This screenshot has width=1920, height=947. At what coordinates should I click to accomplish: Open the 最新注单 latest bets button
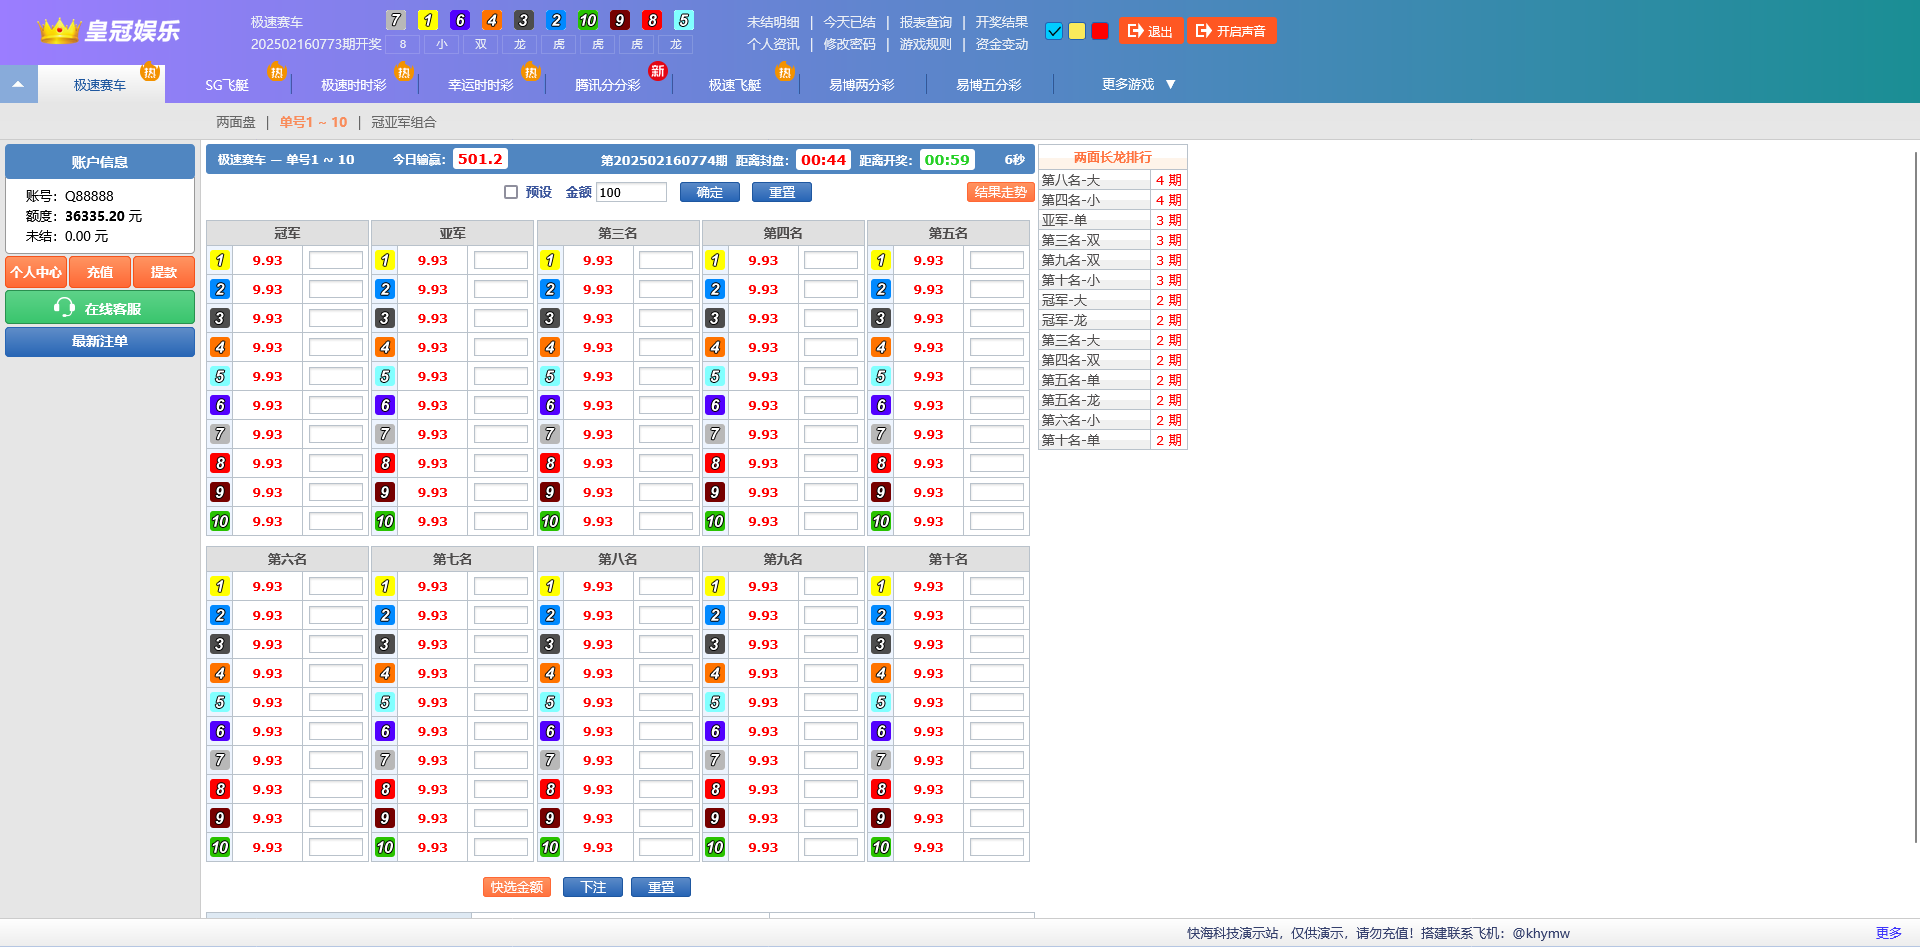[x=100, y=341]
